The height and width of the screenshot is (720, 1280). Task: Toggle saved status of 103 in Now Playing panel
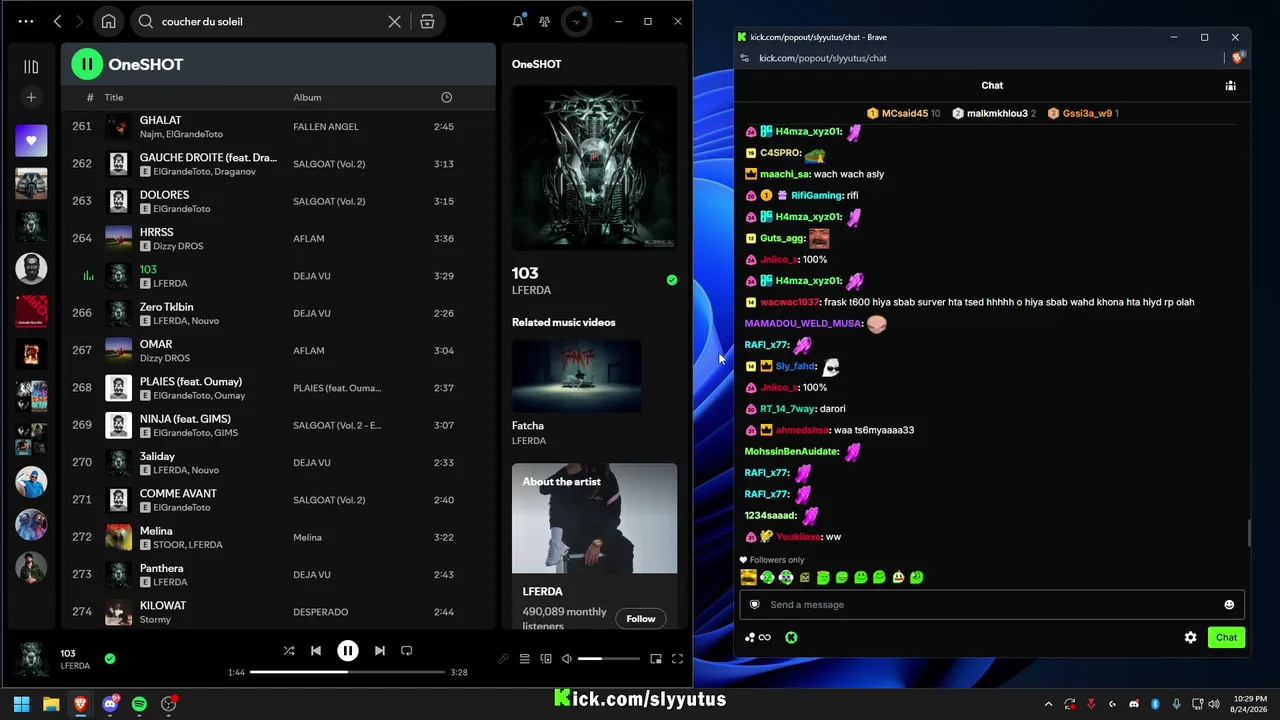pos(672,280)
